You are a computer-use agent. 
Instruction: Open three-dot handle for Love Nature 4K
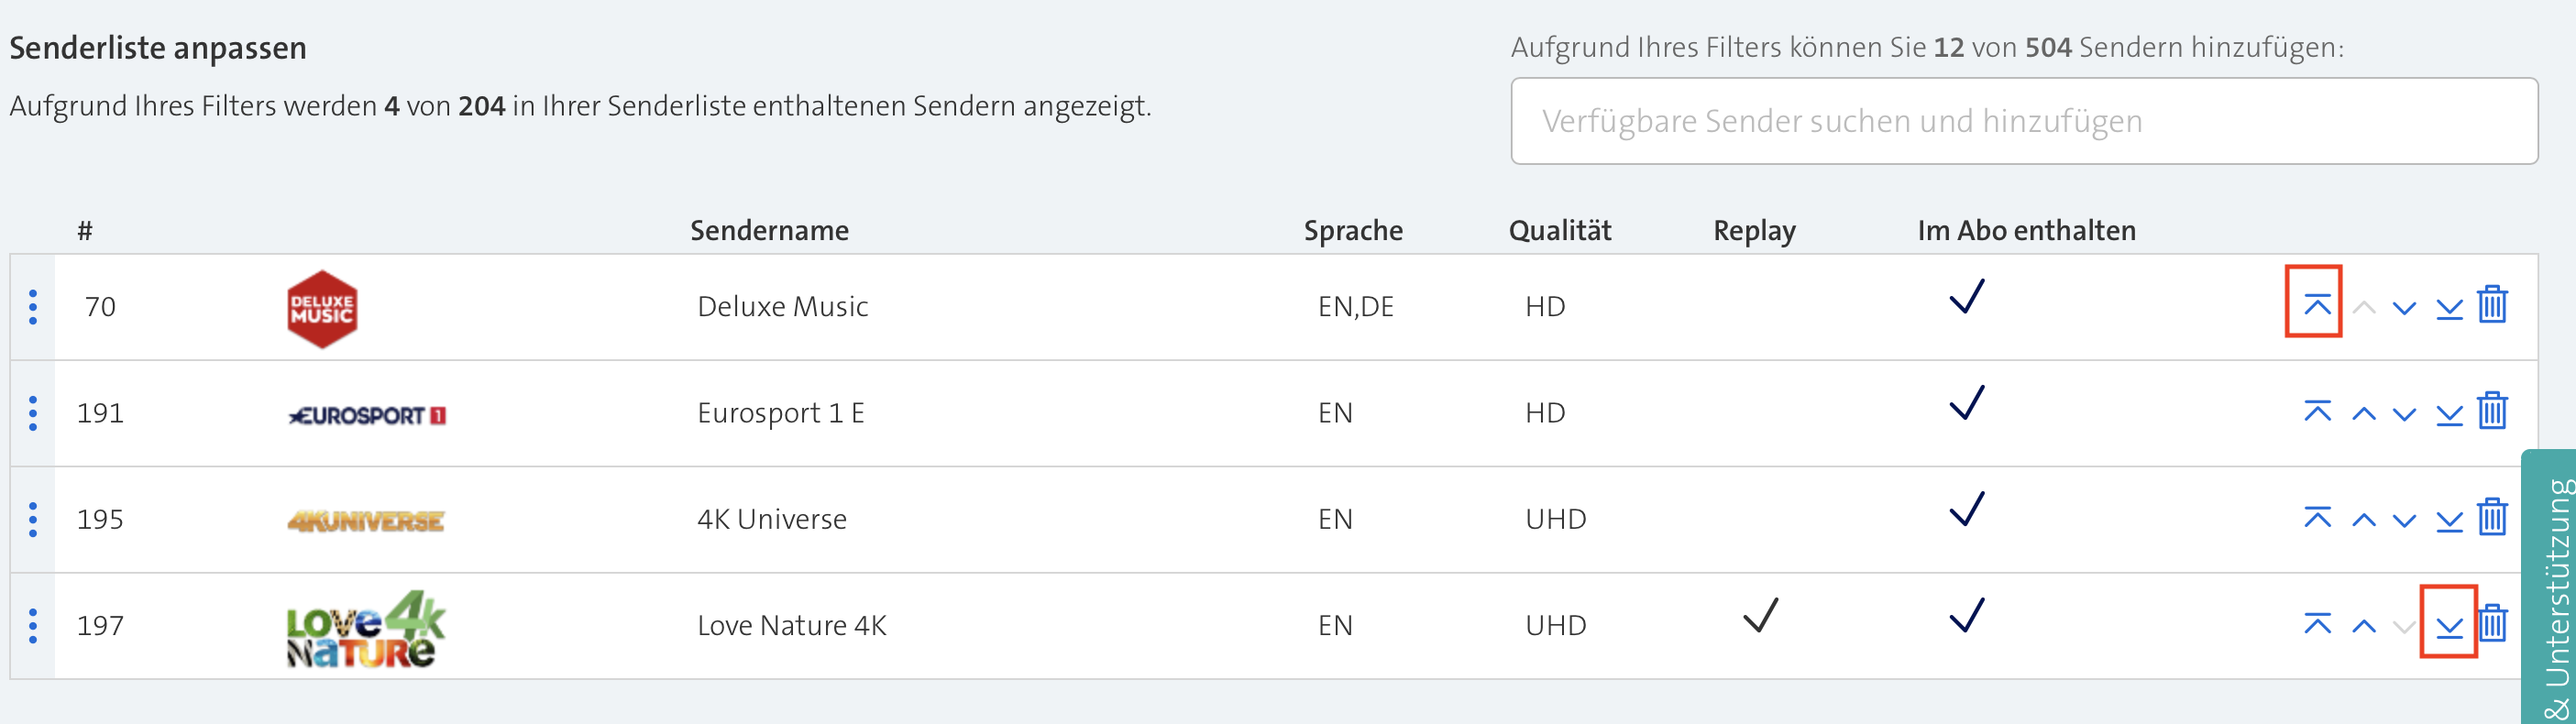point(33,626)
